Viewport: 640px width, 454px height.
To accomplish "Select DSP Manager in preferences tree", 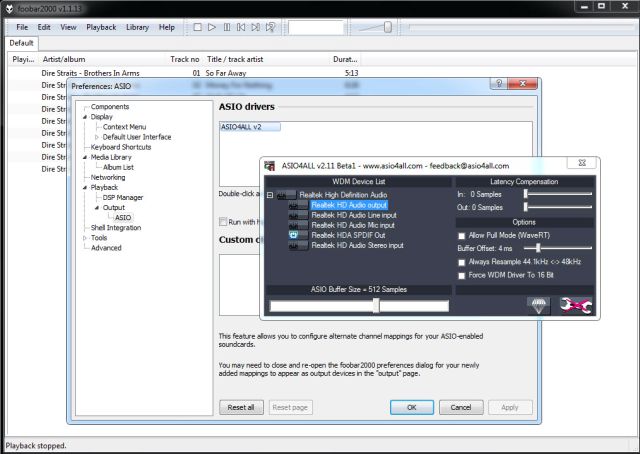I will coord(123,198).
